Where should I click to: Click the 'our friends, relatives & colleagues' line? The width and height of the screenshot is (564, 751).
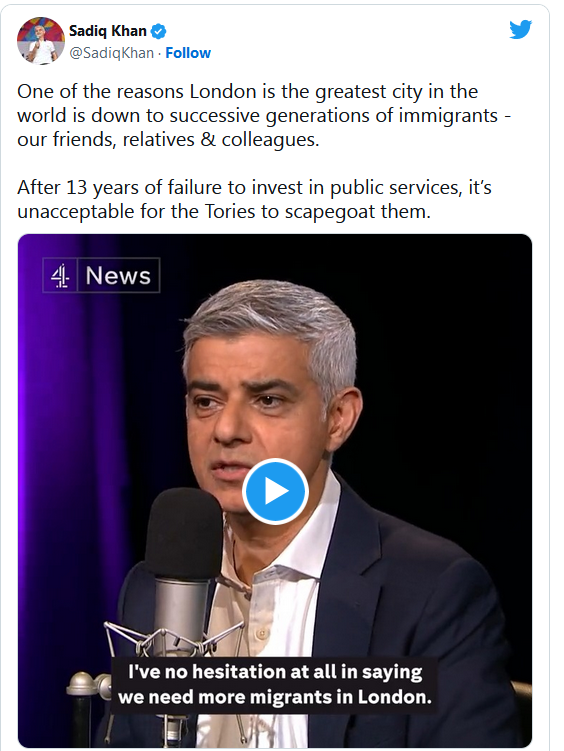click(x=168, y=139)
